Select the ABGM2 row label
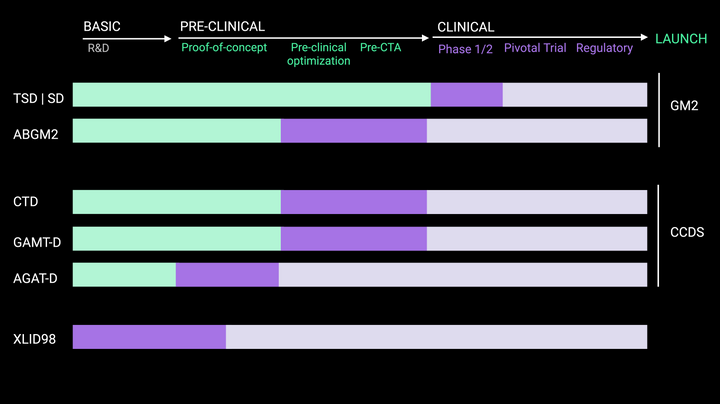The height and width of the screenshot is (404, 720). click(x=36, y=135)
